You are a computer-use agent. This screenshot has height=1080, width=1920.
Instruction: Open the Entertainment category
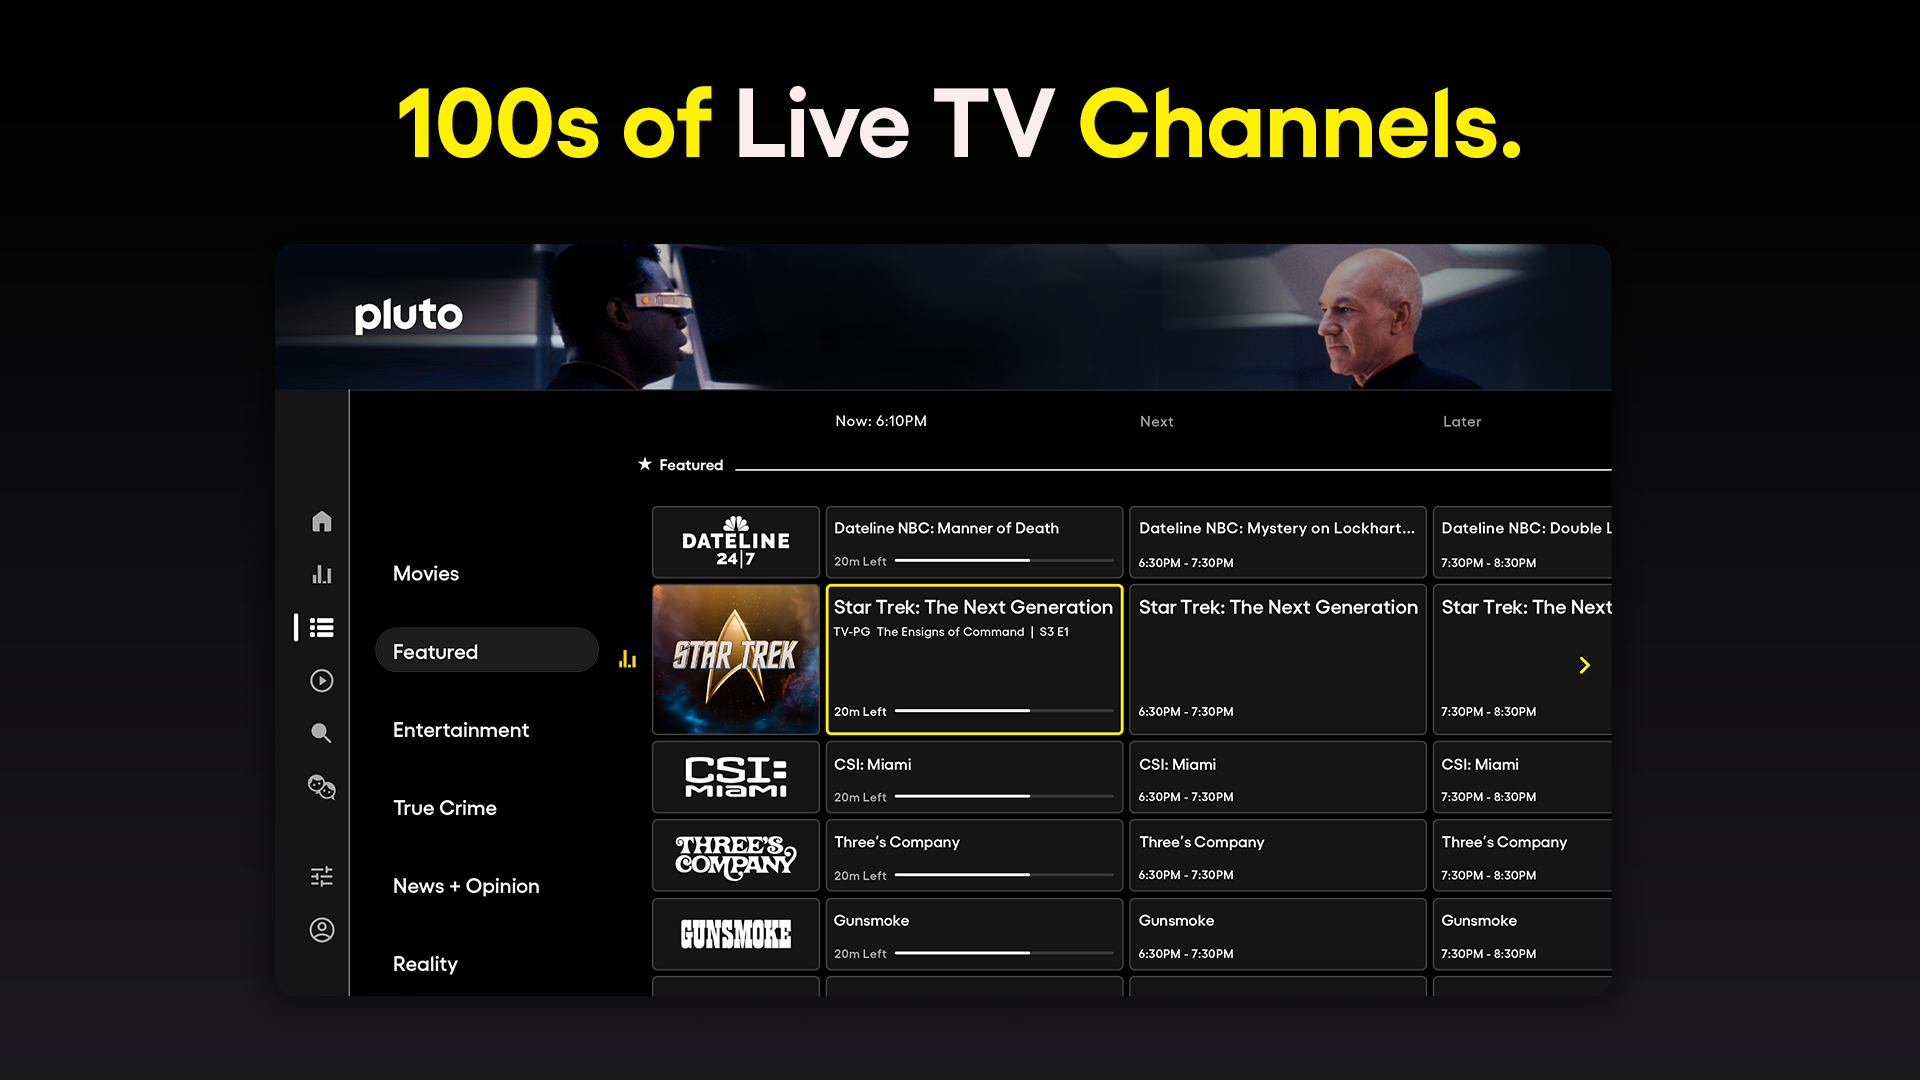click(461, 730)
